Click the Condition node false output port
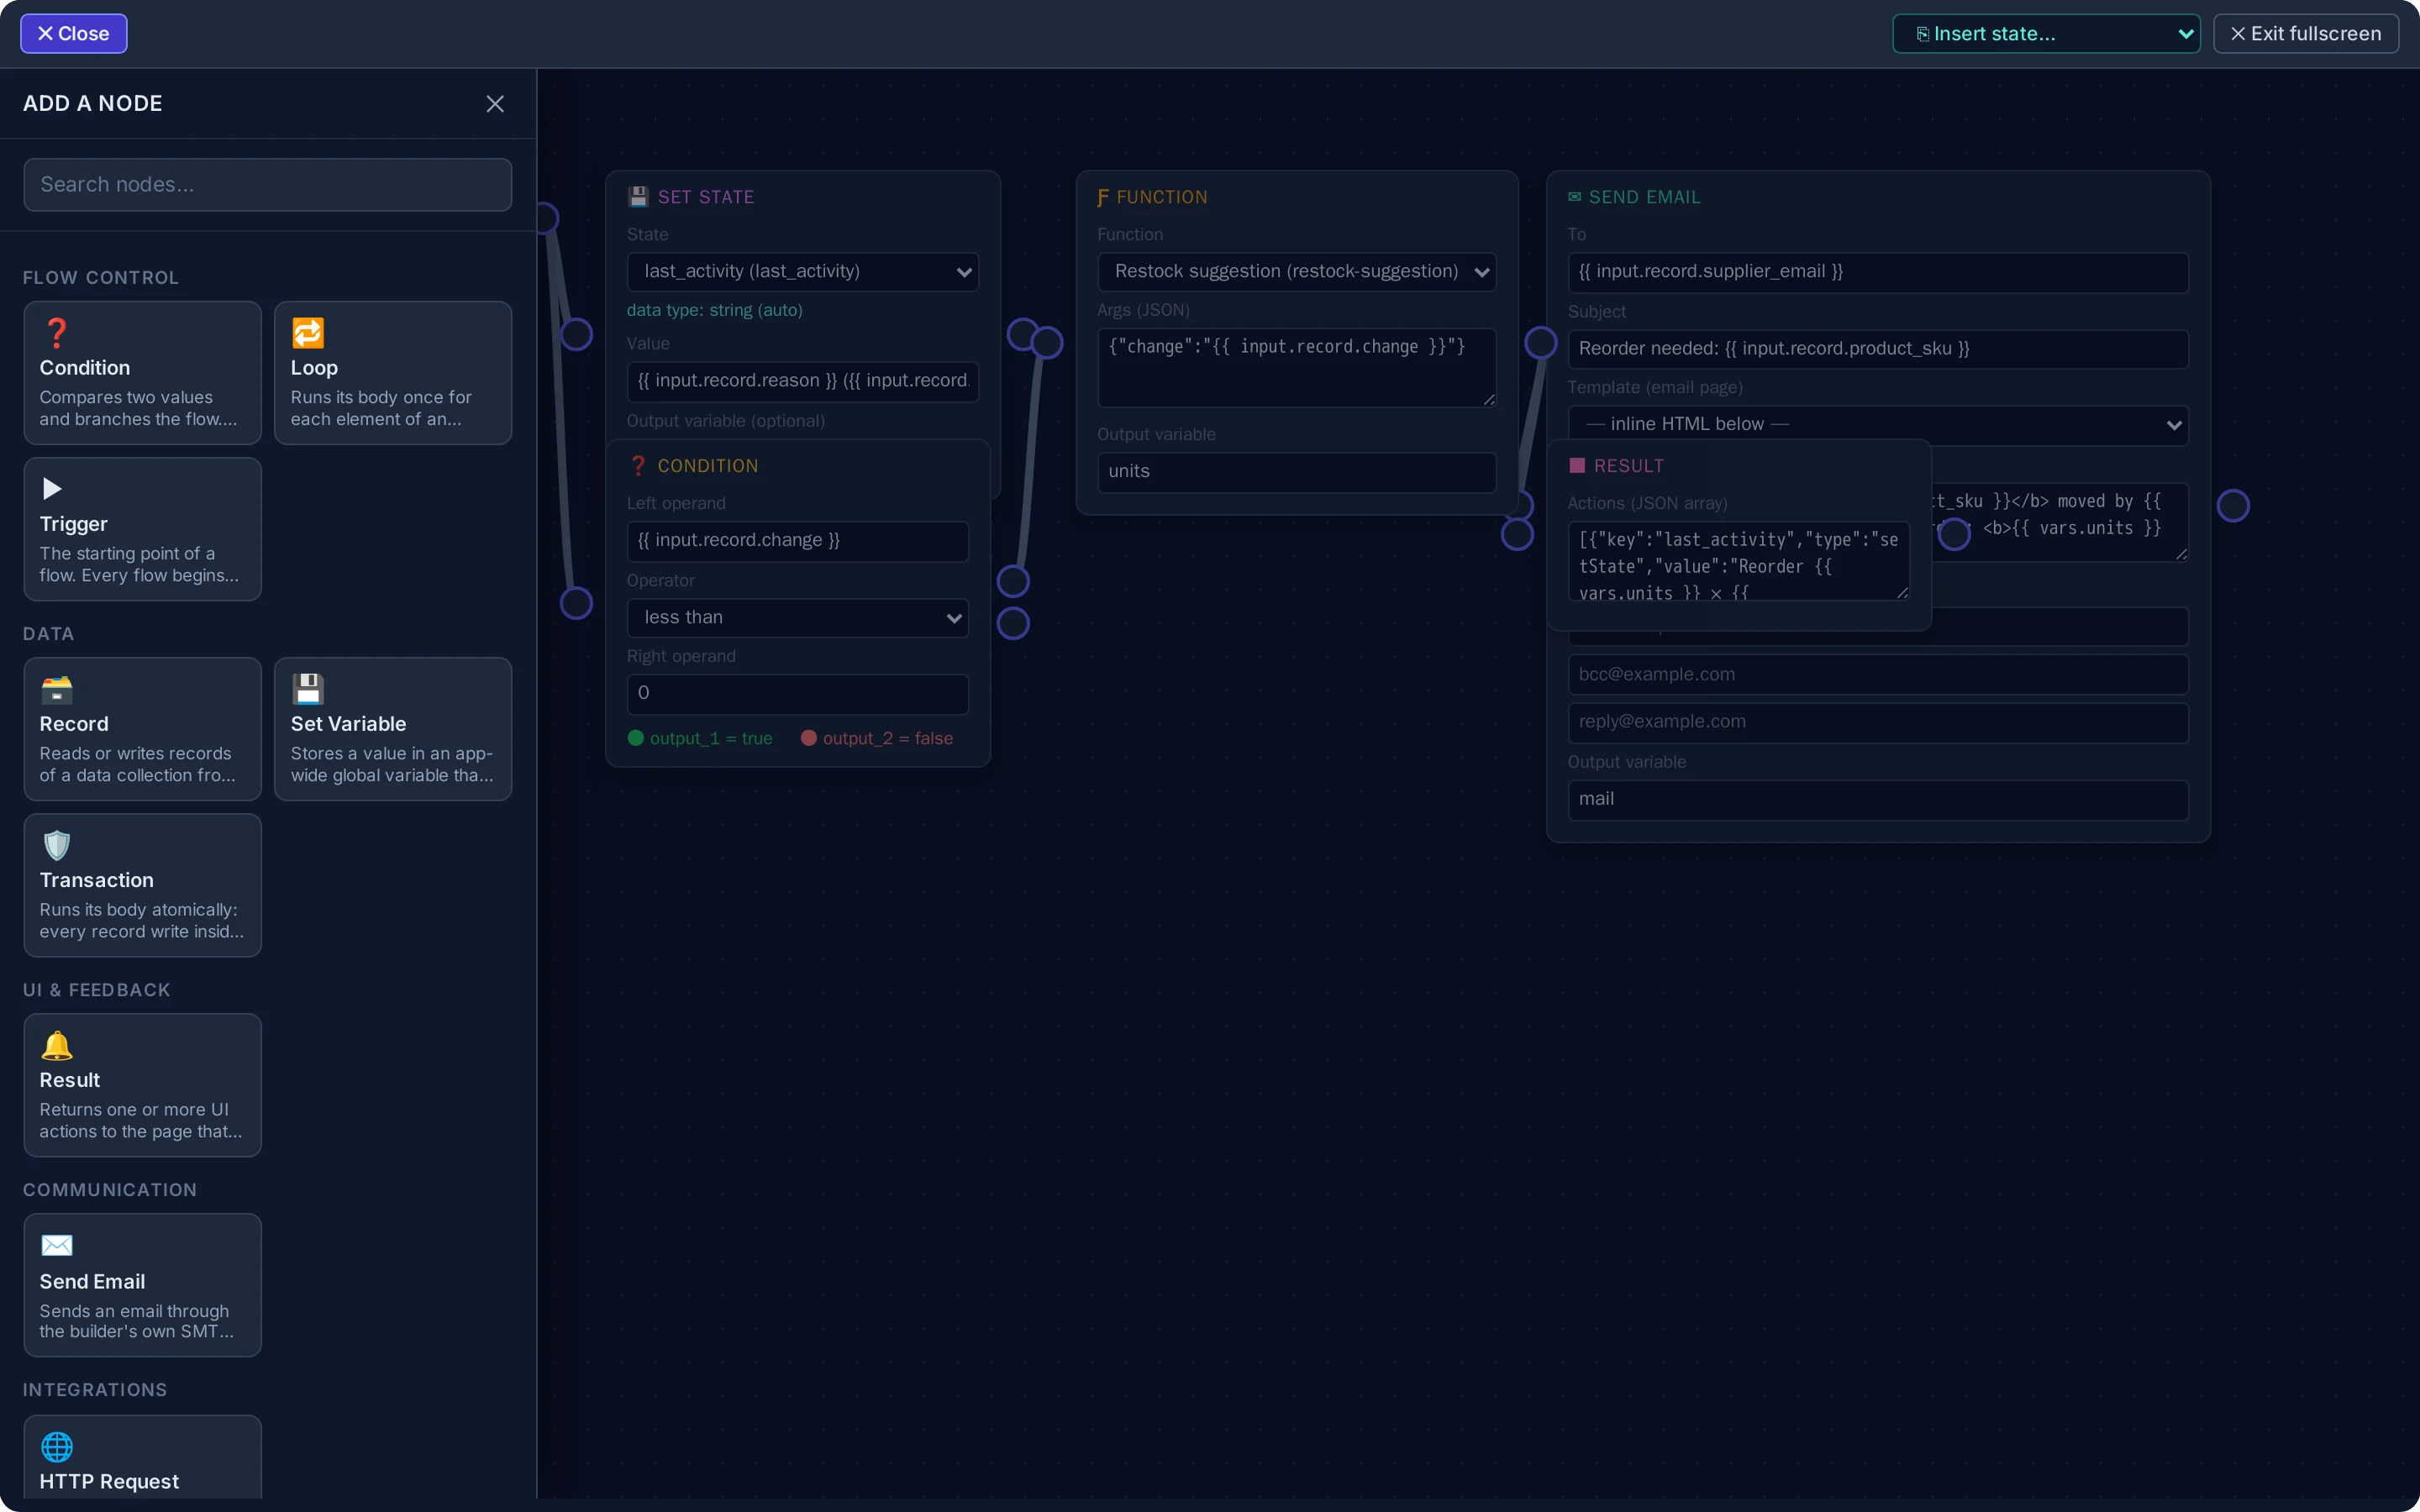Viewport: 2420px width, 1512px height. 1013,623
